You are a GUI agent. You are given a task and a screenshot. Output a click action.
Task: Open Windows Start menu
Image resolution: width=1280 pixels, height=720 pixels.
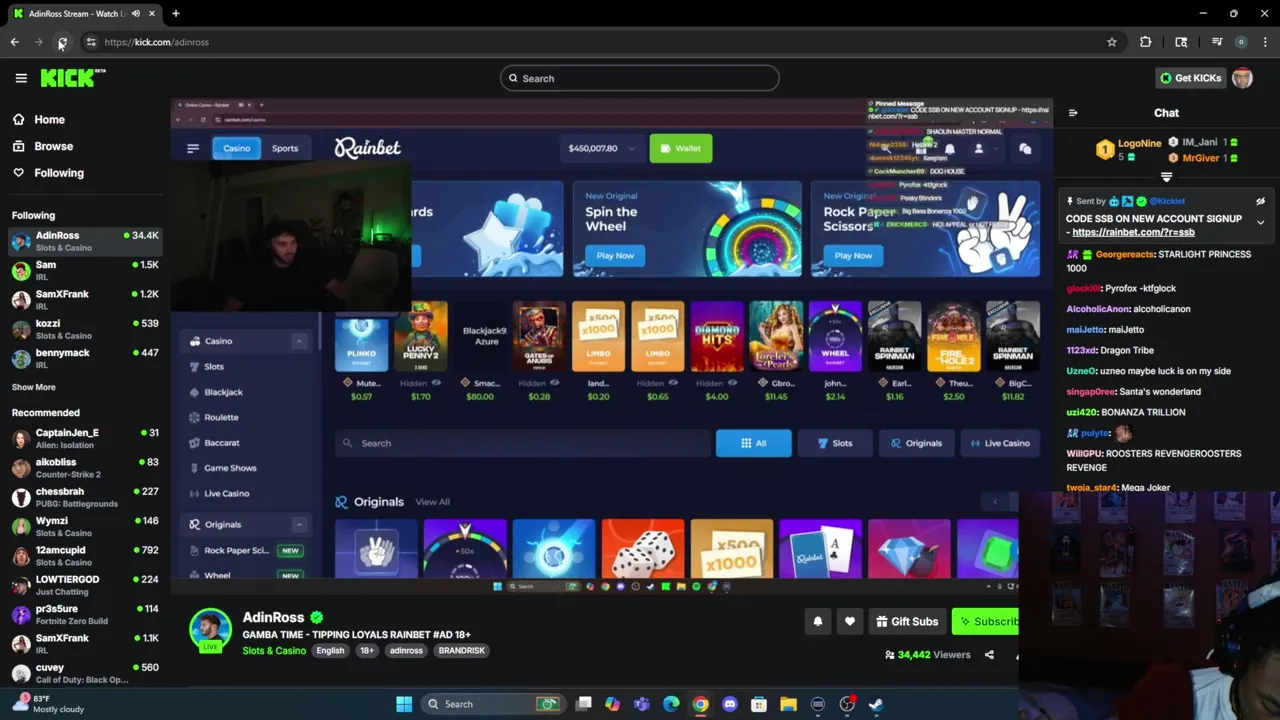(404, 704)
